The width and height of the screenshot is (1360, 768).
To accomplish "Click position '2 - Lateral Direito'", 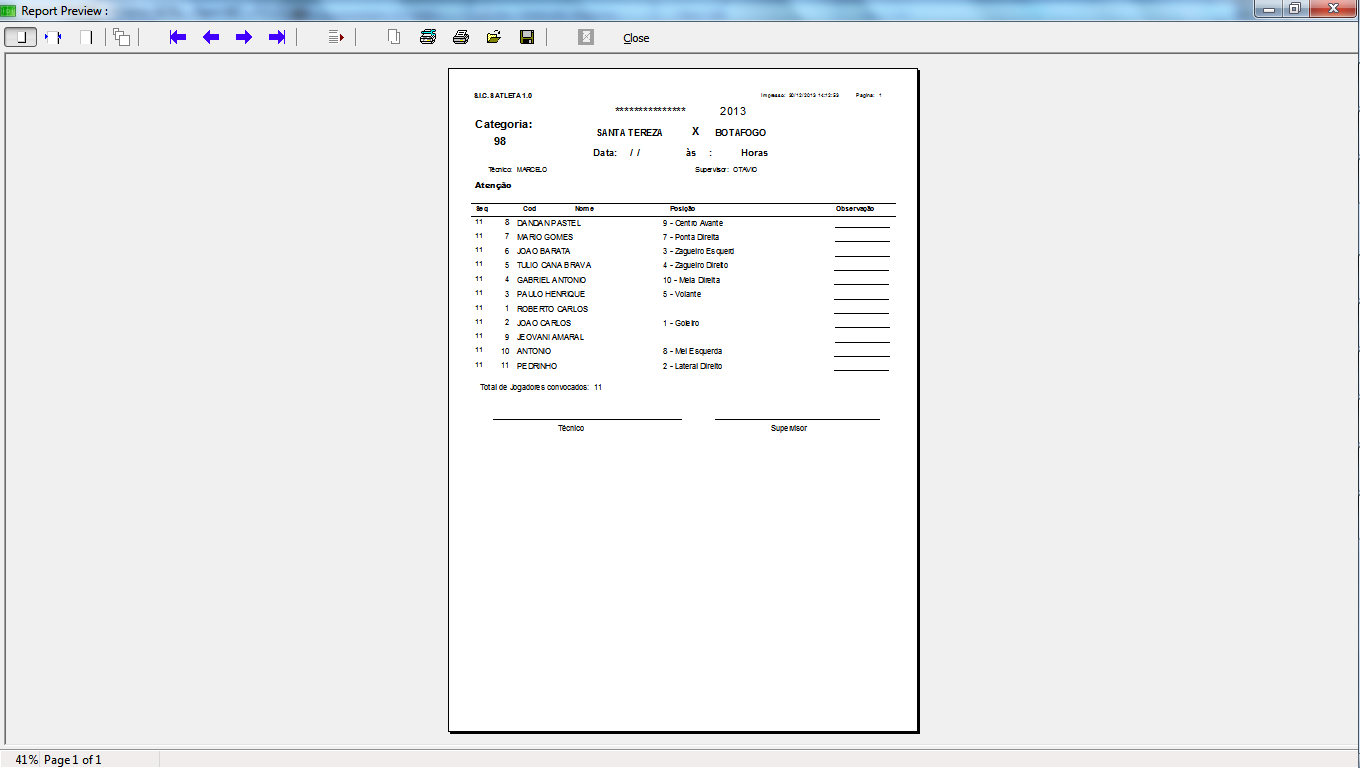I will click(692, 366).
